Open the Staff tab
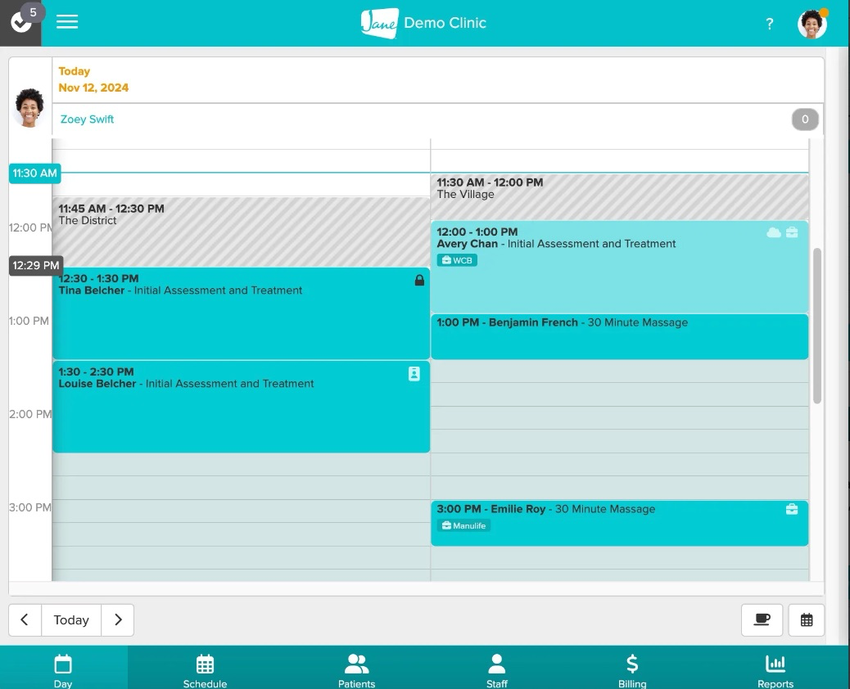This screenshot has width=850, height=689. tap(497, 671)
